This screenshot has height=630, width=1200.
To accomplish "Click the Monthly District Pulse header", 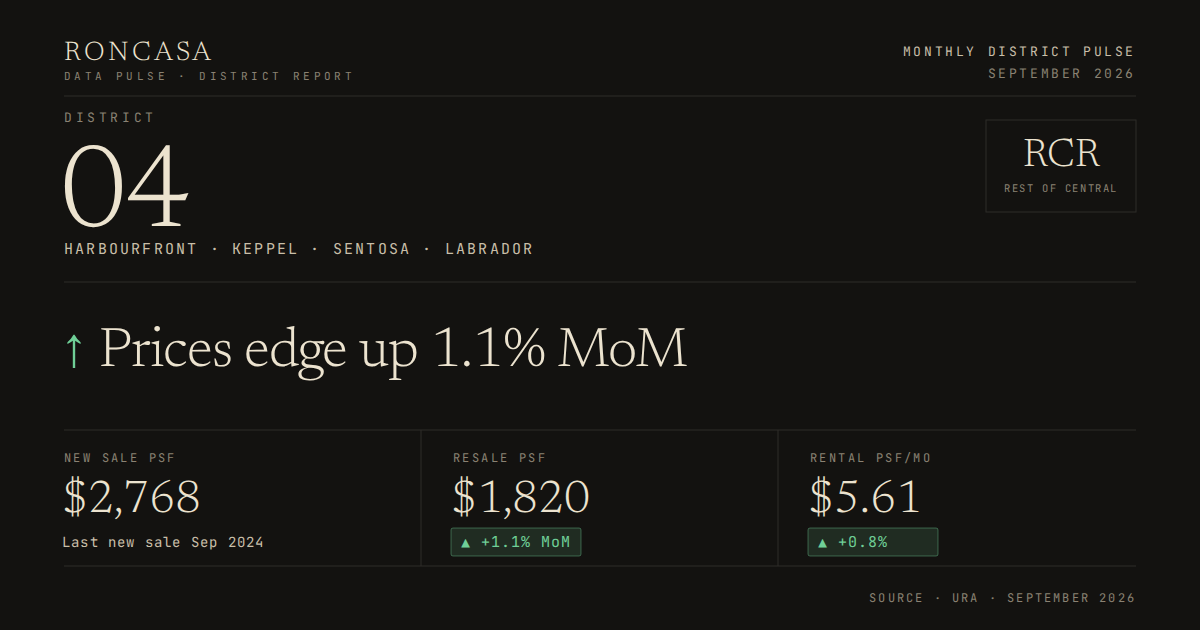I will (x=1019, y=51).
